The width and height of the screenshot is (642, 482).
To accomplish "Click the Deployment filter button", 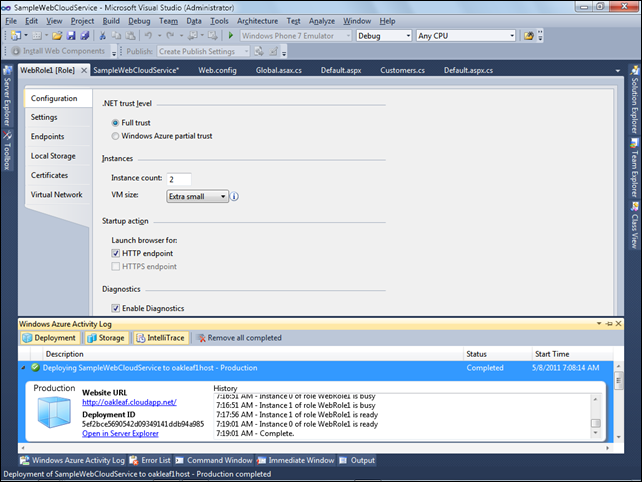I will [49, 338].
